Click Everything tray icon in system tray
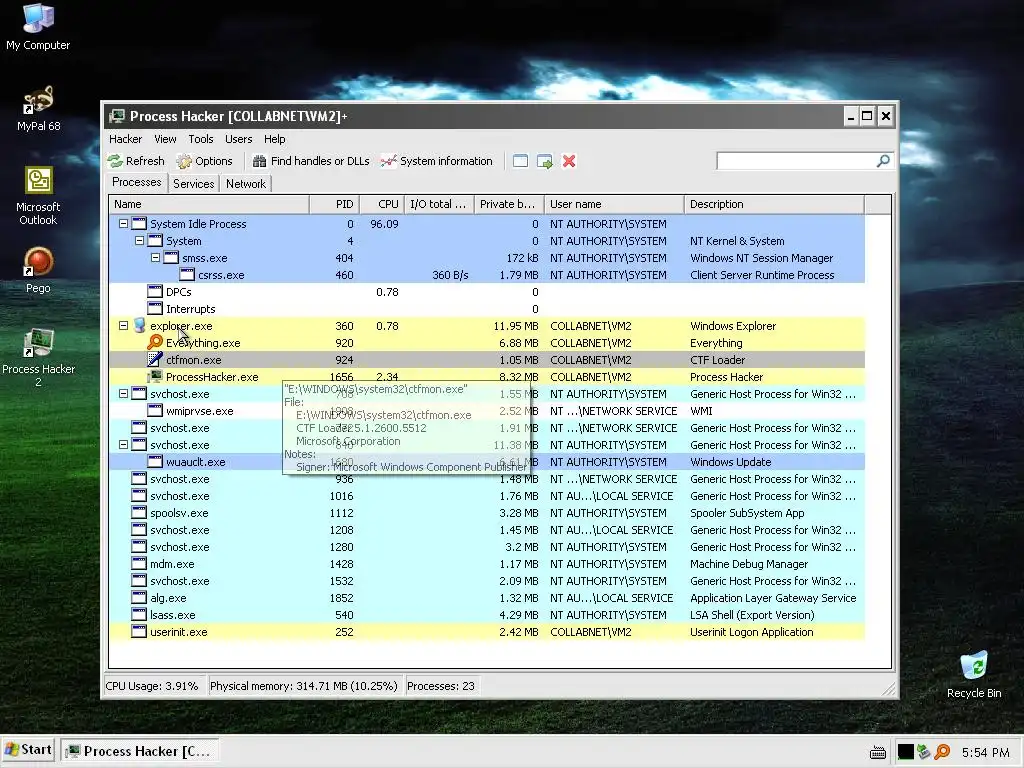 click(942, 752)
